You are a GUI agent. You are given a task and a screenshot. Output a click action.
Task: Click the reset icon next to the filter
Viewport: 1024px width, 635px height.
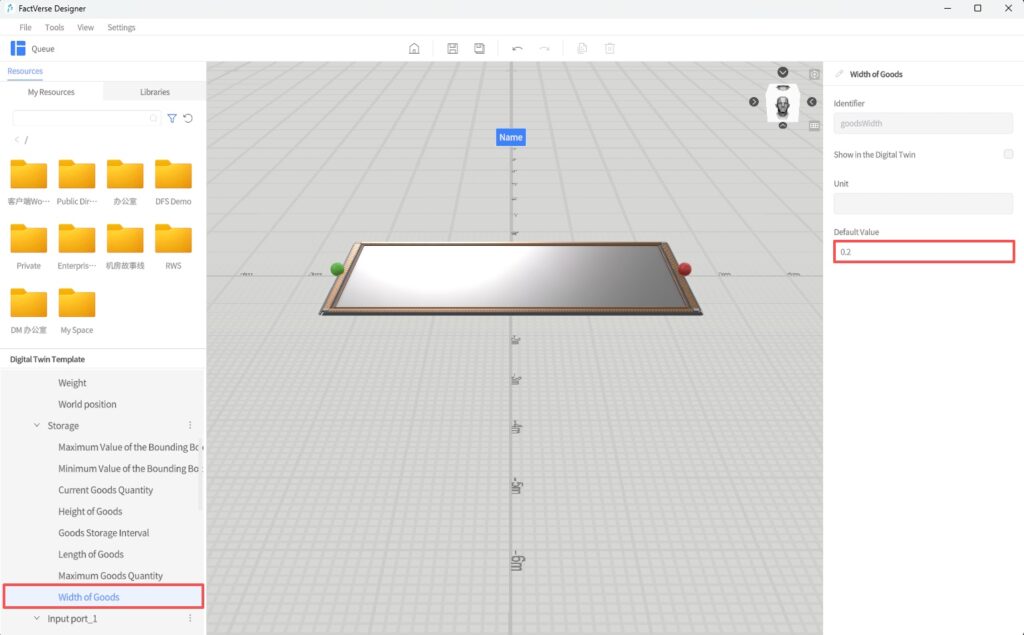point(189,118)
